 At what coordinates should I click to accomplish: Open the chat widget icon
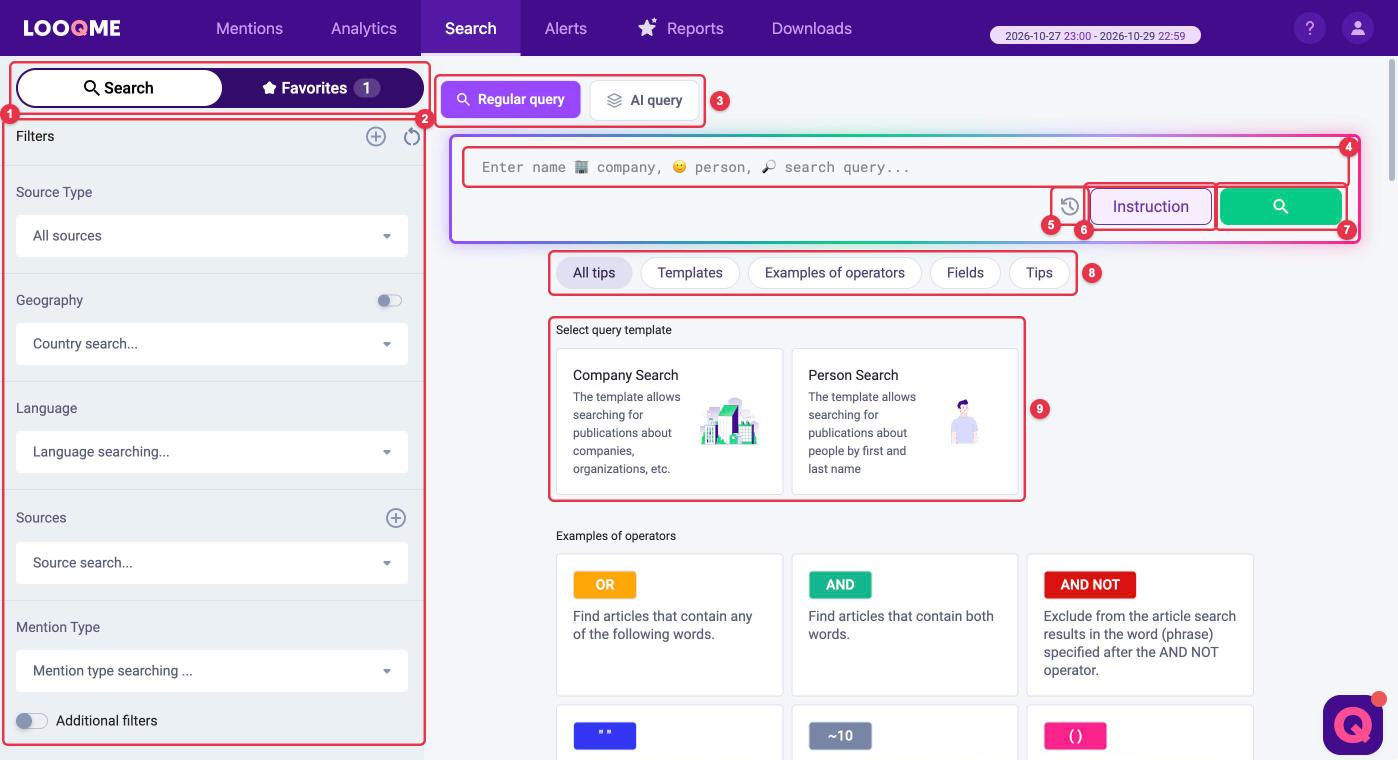(1352, 724)
